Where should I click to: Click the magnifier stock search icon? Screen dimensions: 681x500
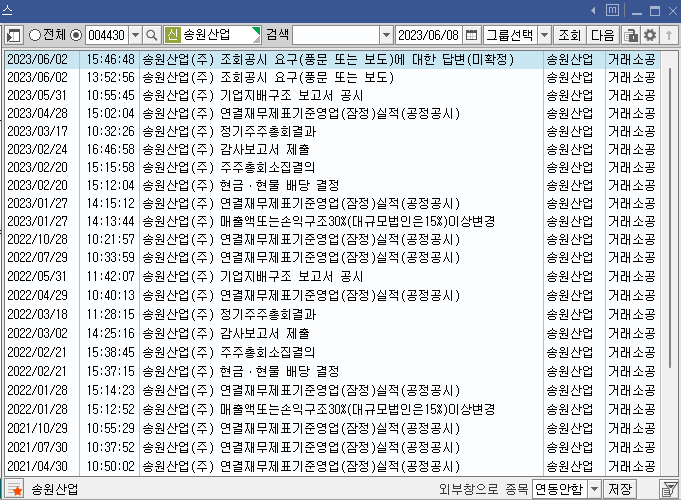[152, 35]
